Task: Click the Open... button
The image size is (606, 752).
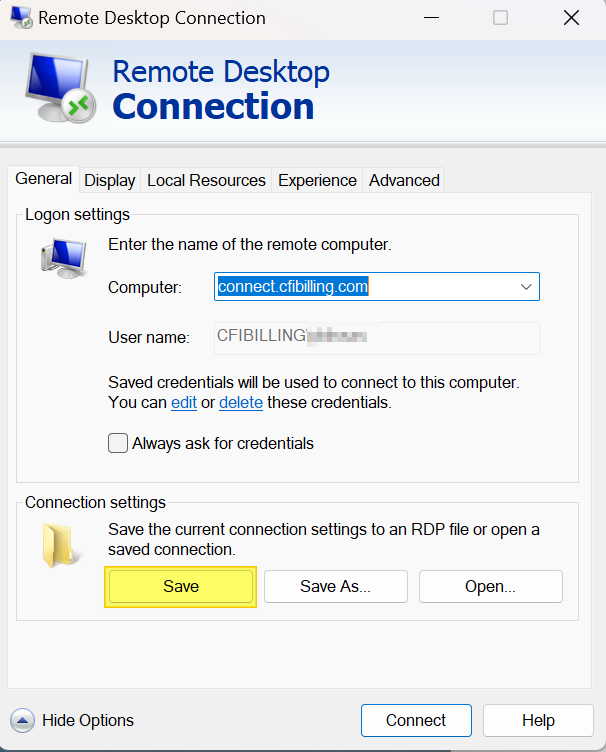Action: (x=490, y=587)
